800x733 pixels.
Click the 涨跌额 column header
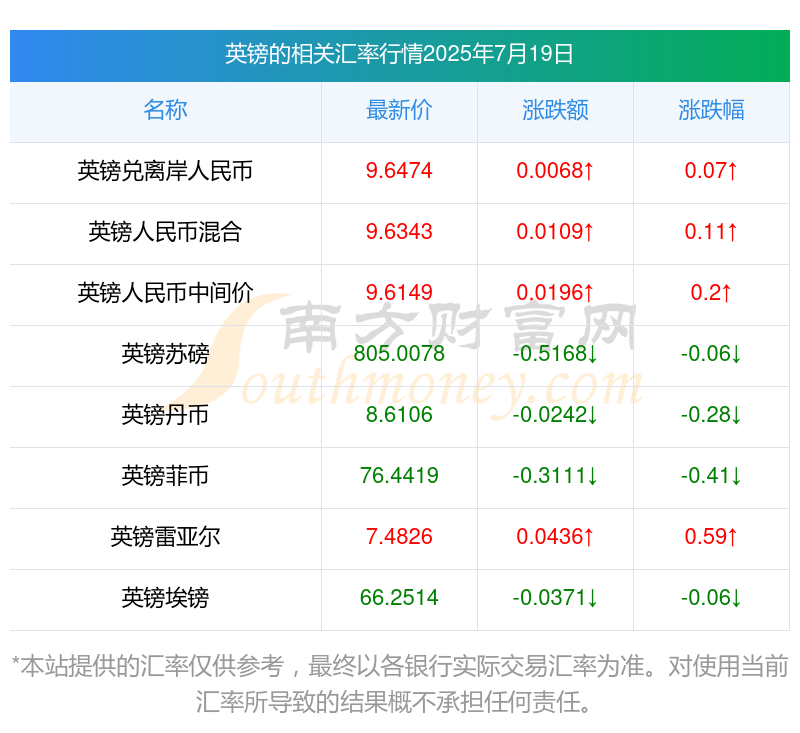[x=555, y=110]
